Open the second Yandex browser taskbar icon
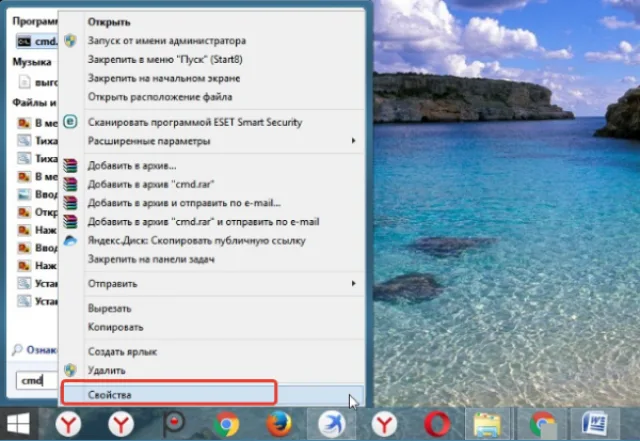 (121, 424)
